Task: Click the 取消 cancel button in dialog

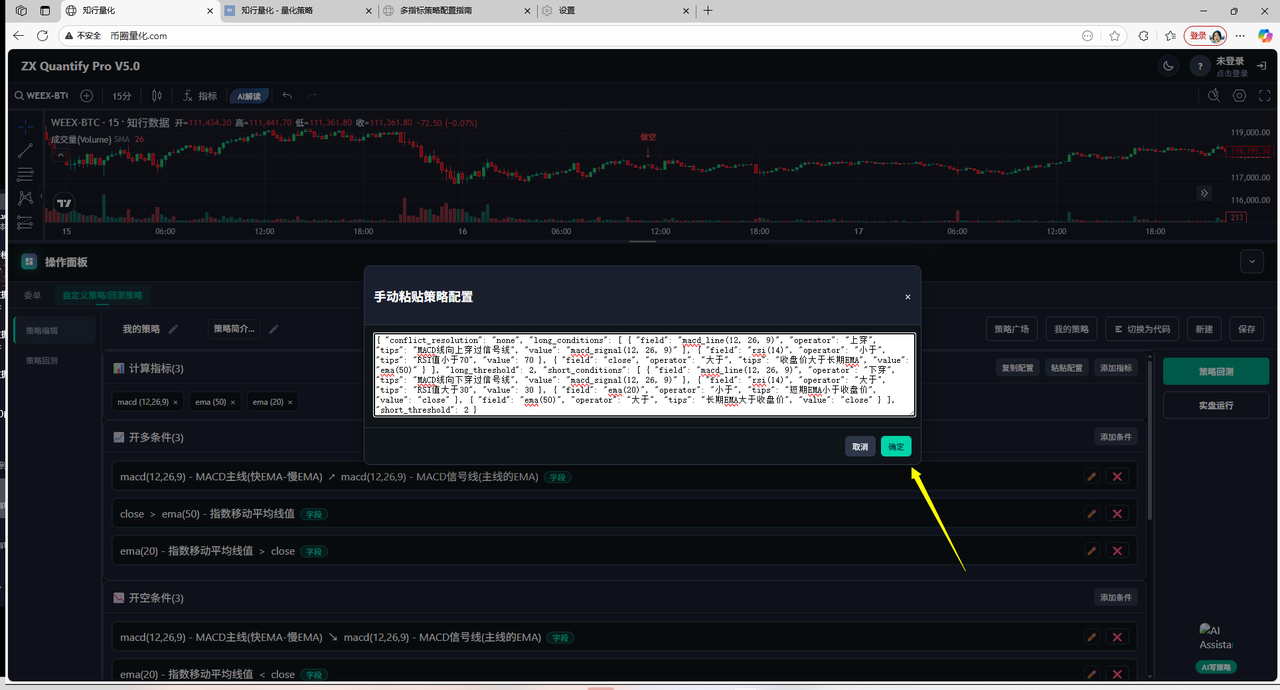Action: [x=860, y=446]
